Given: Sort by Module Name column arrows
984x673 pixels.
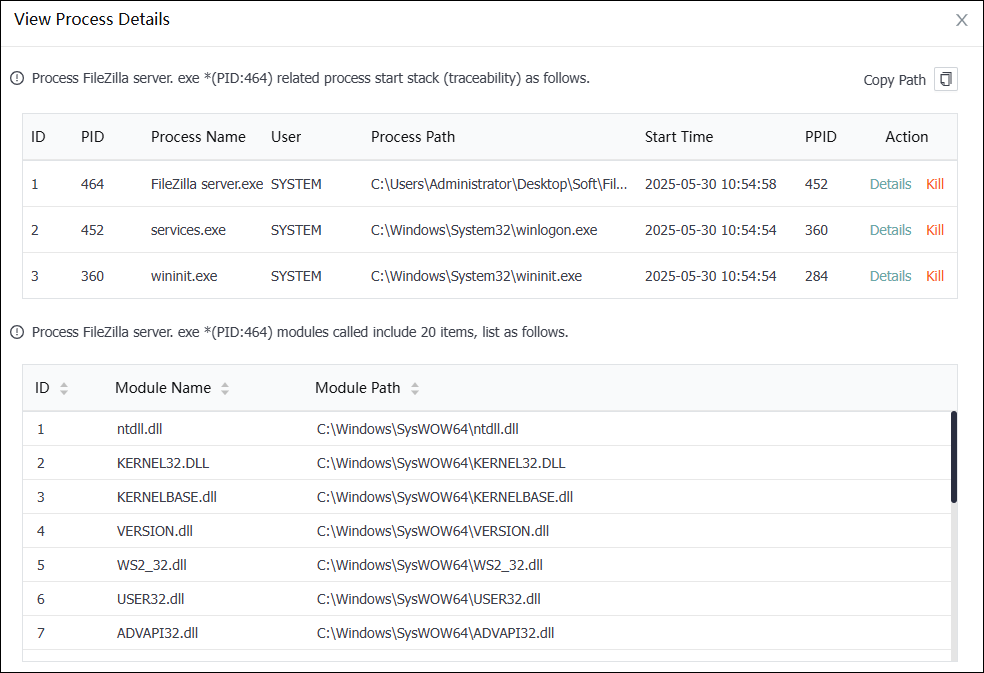Looking at the screenshot, I should (x=224, y=388).
